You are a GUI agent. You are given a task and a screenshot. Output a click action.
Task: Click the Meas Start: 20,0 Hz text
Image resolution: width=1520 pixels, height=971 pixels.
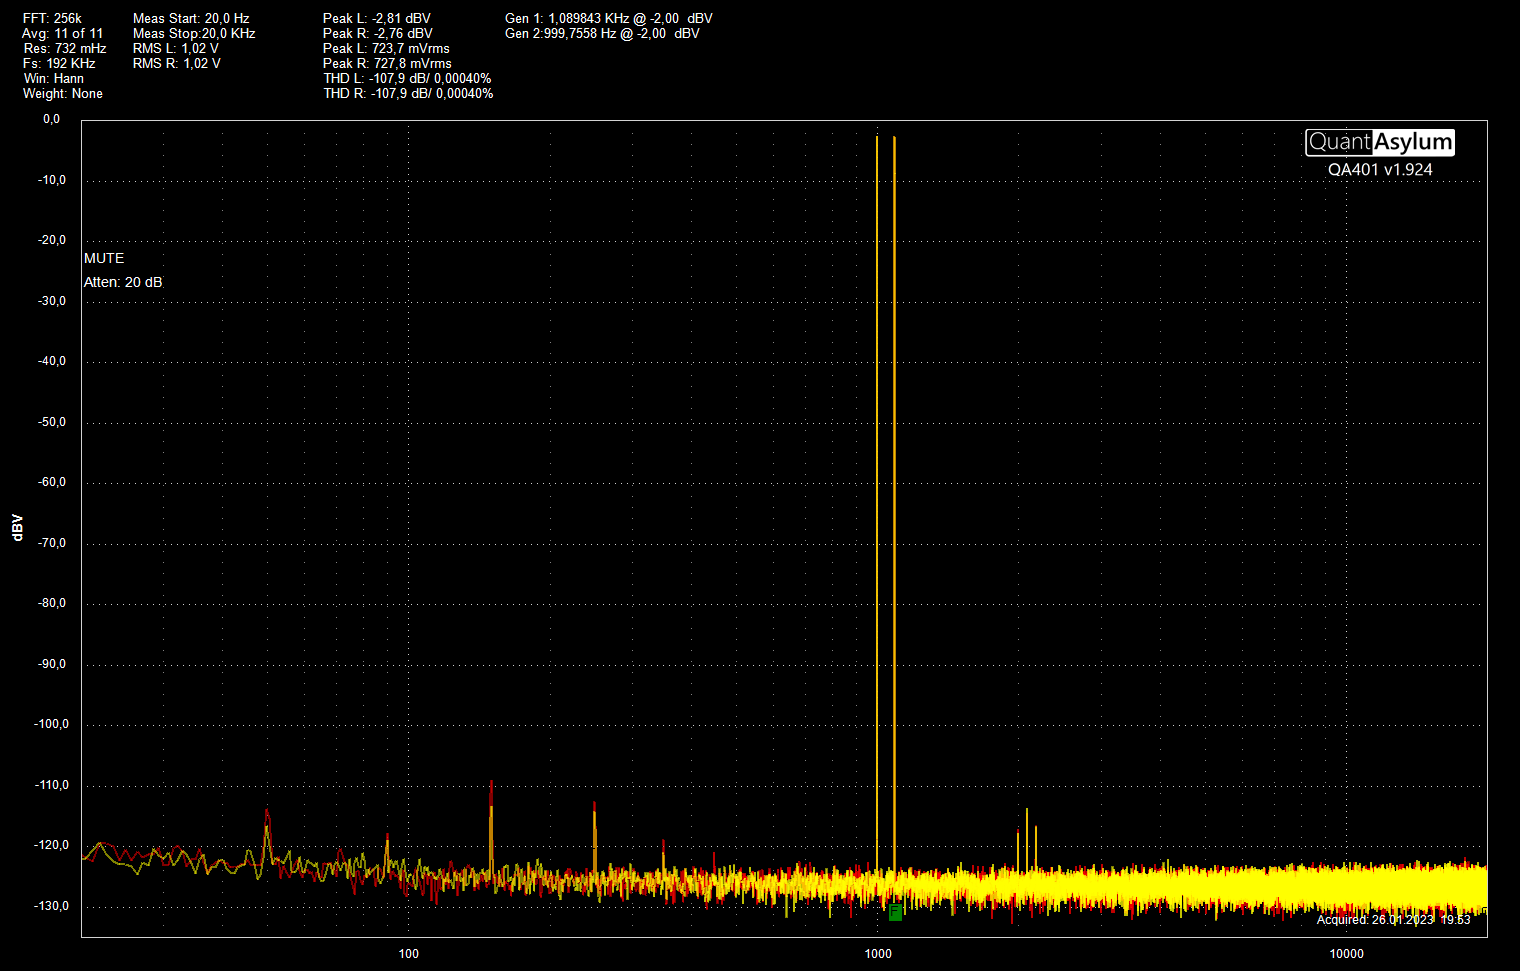coord(191,18)
